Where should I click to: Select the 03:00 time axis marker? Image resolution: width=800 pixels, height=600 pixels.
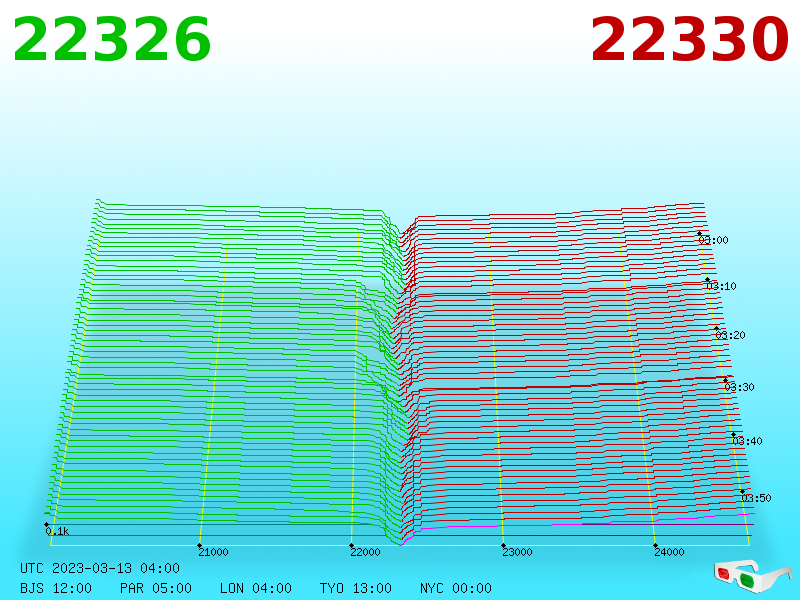click(714, 240)
